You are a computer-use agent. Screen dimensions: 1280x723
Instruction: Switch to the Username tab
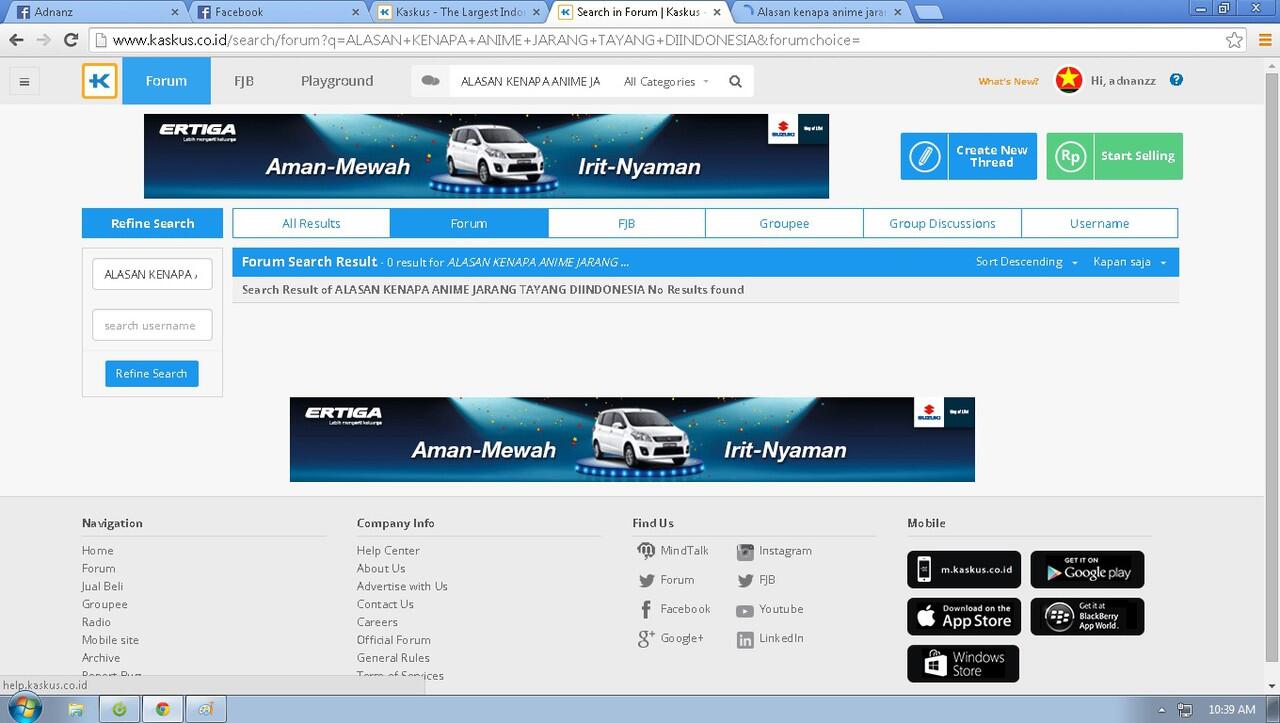point(1099,223)
